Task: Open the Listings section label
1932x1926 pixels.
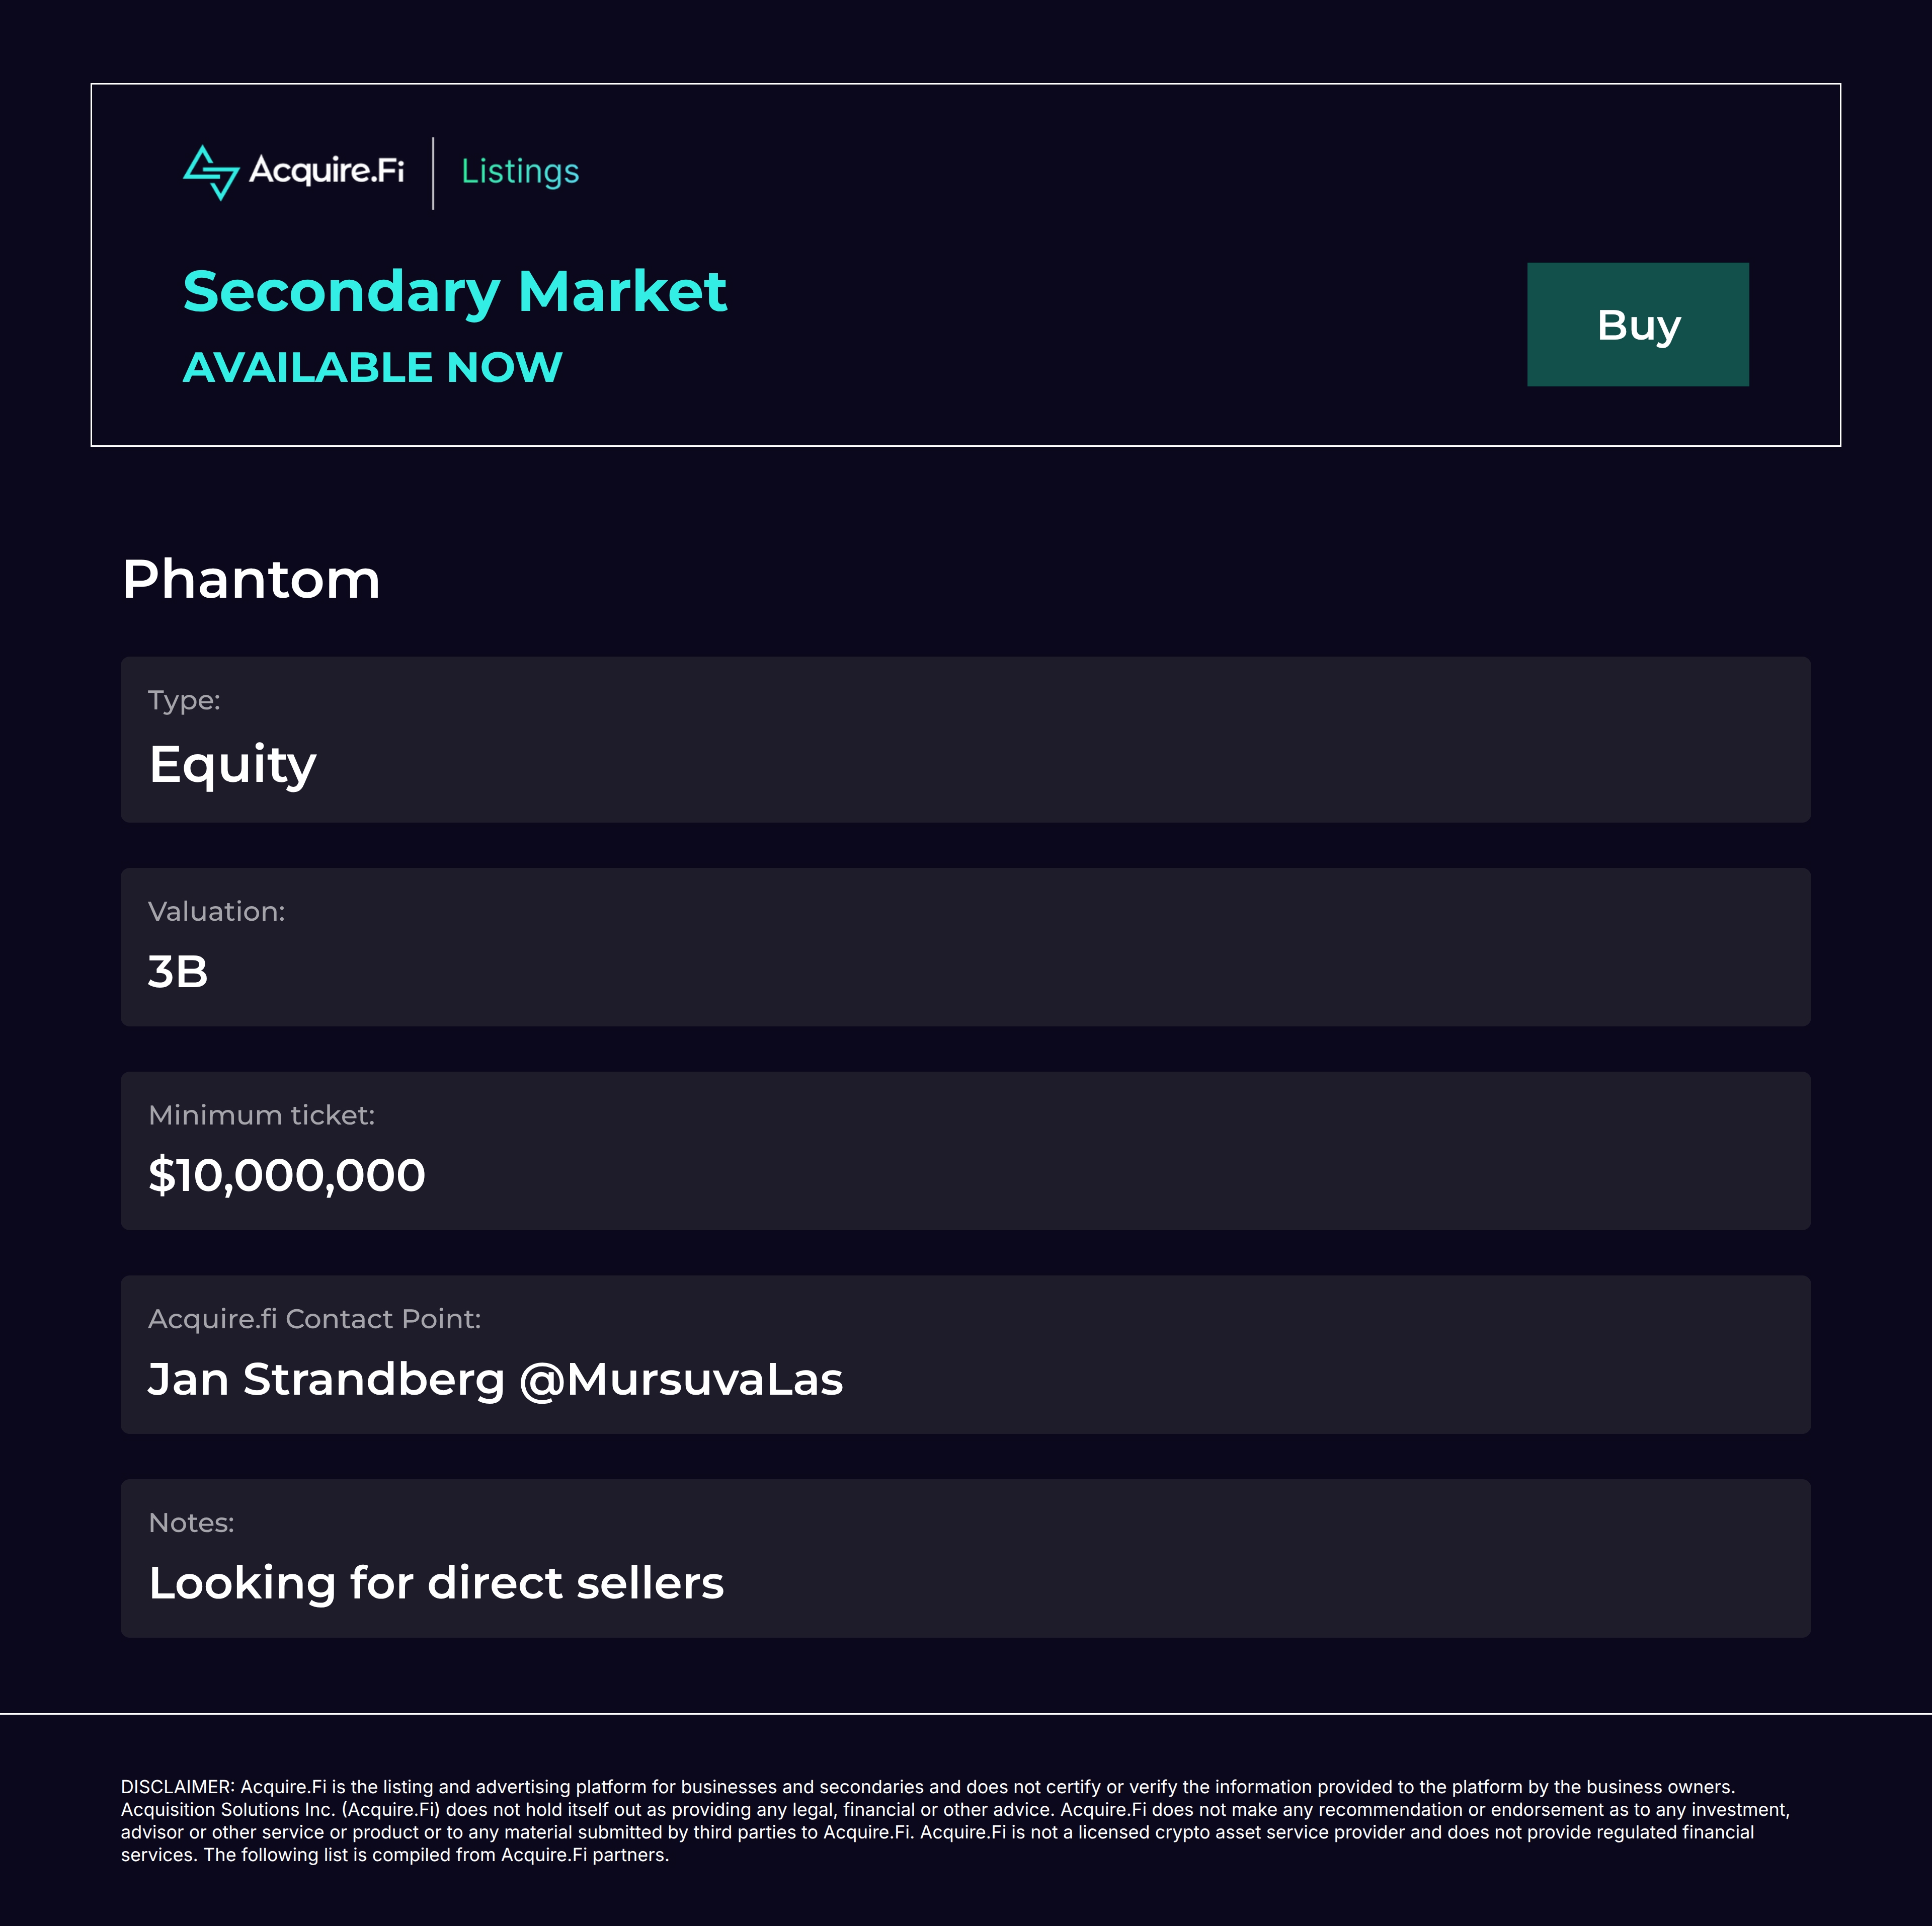Action: point(520,172)
